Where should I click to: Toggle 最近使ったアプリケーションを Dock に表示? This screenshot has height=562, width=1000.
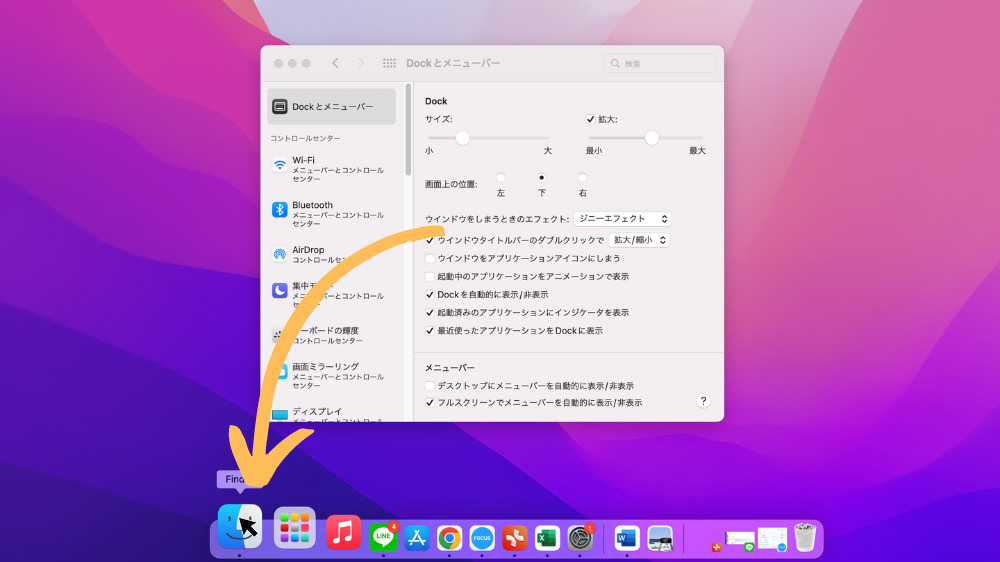[430, 330]
